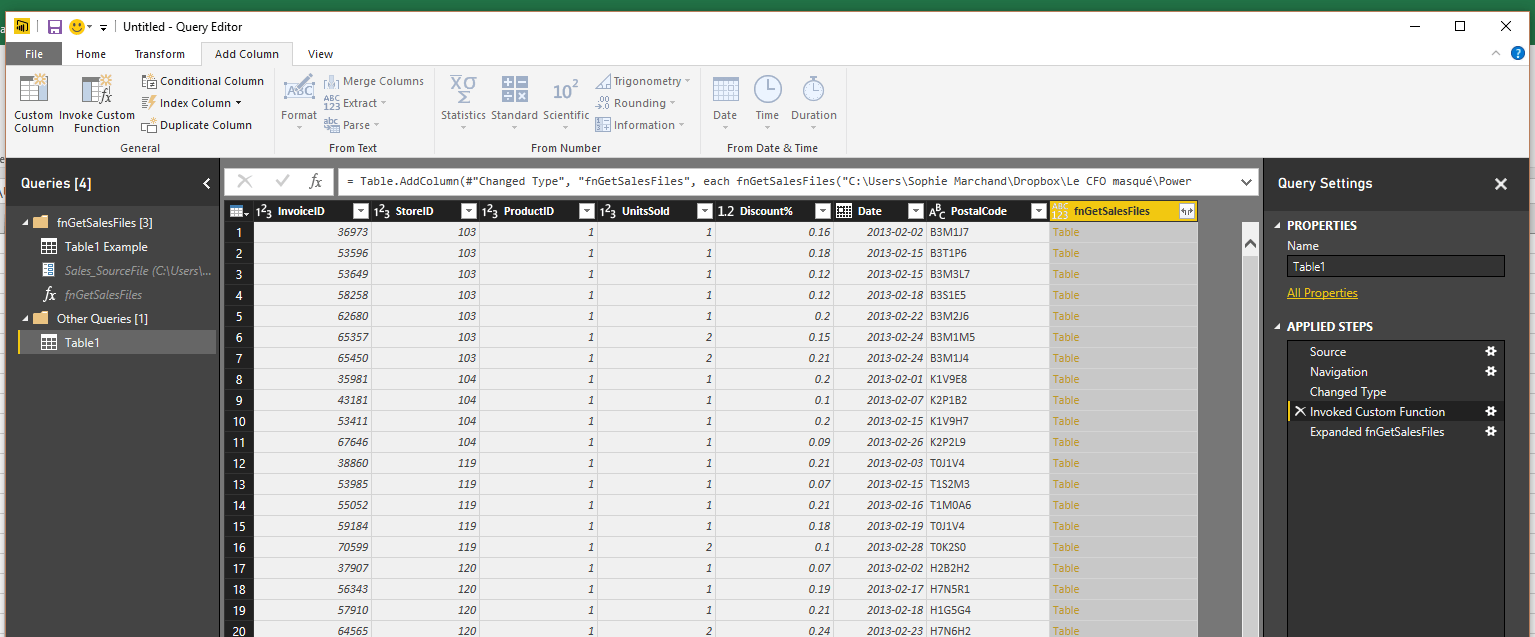The width and height of the screenshot is (1535, 637).
Task: Open the StoreID column filter dropdown
Action: pos(468,211)
